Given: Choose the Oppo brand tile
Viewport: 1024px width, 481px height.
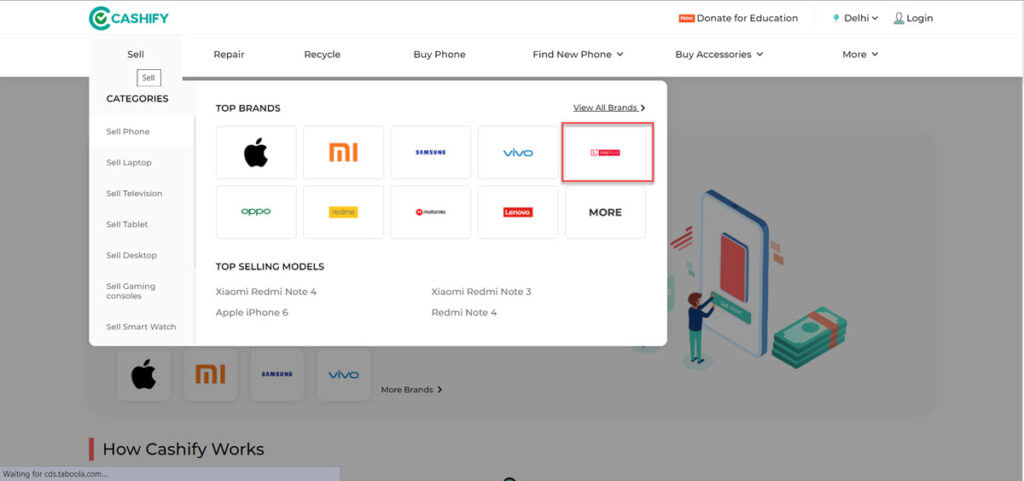Looking at the screenshot, I should tap(256, 212).
